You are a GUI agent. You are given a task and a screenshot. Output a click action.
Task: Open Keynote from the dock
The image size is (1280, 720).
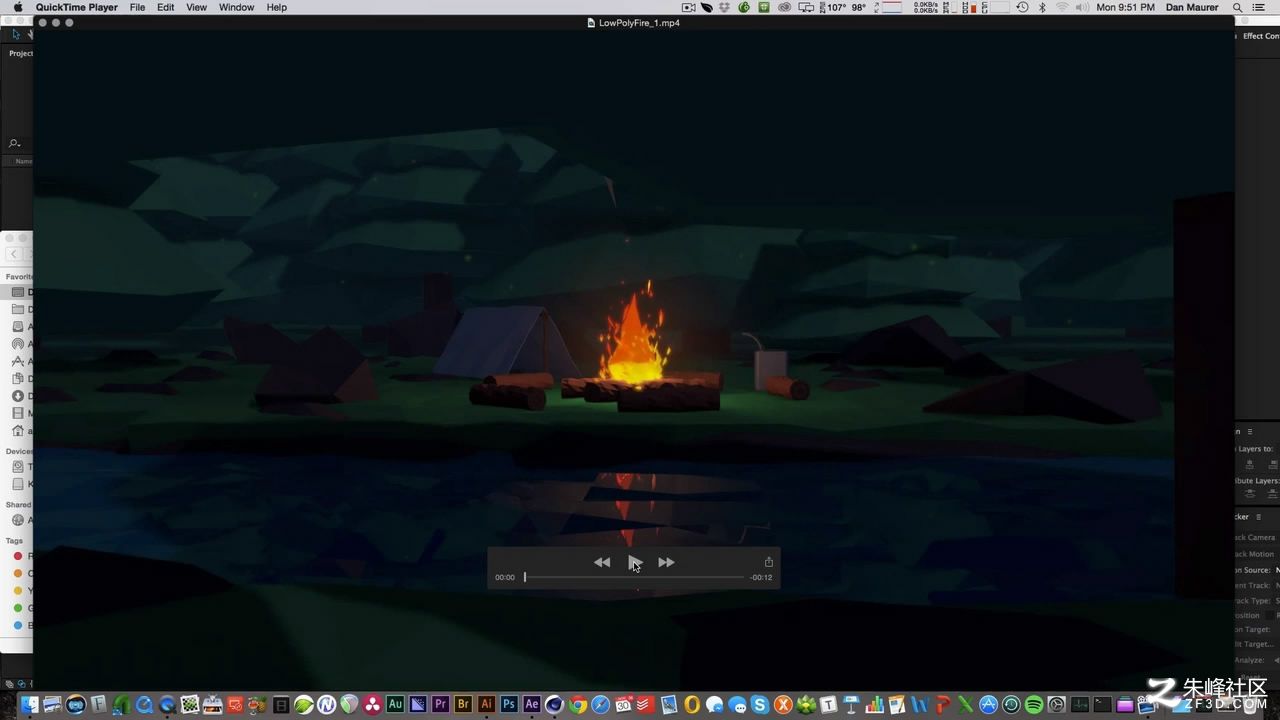(851, 704)
